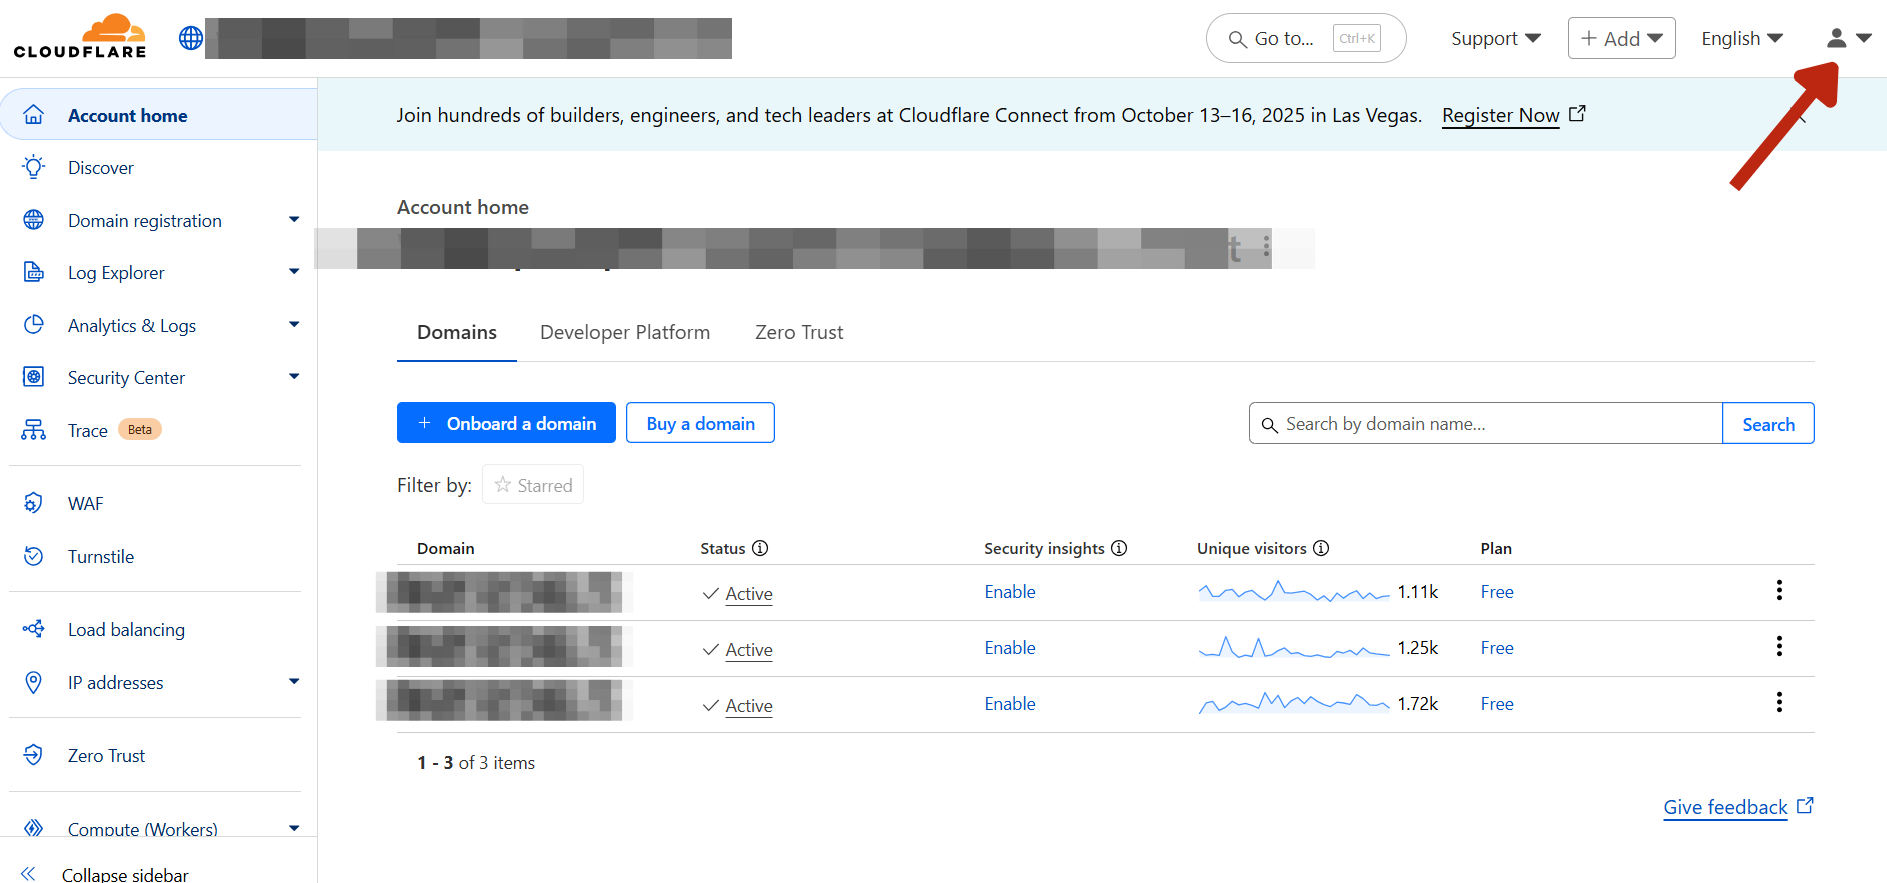Screen dimensions: 1887x883
Task: Click the Unique visitors info icon
Action: coord(1321,548)
